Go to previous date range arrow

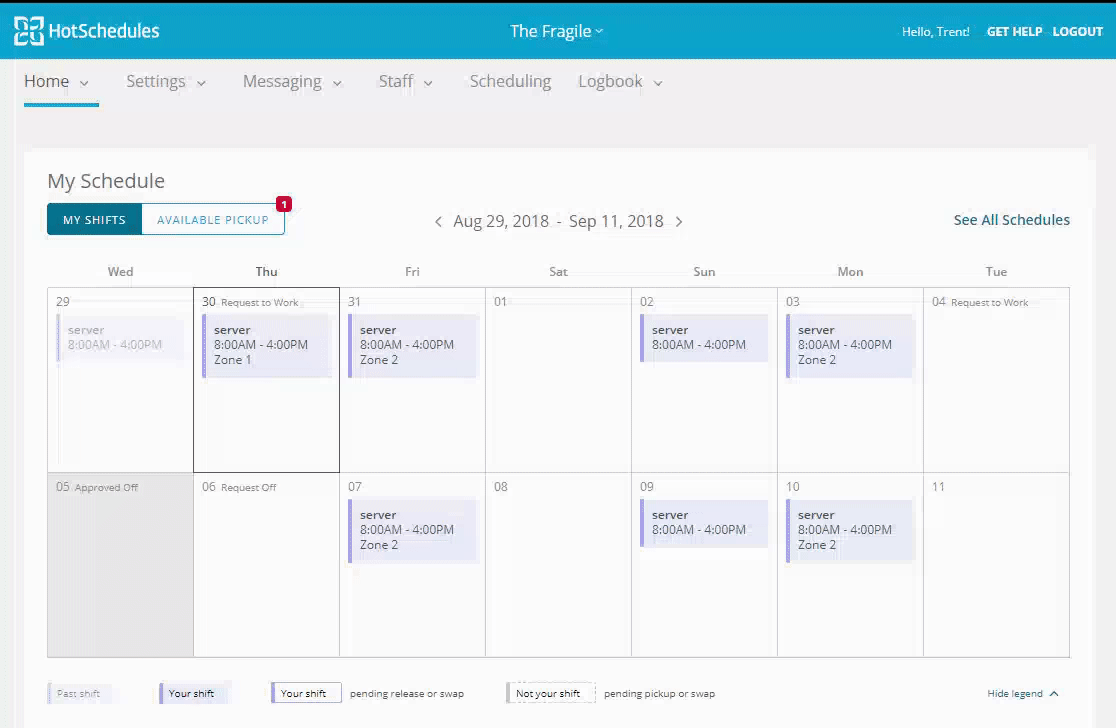[x=438, y=222]
